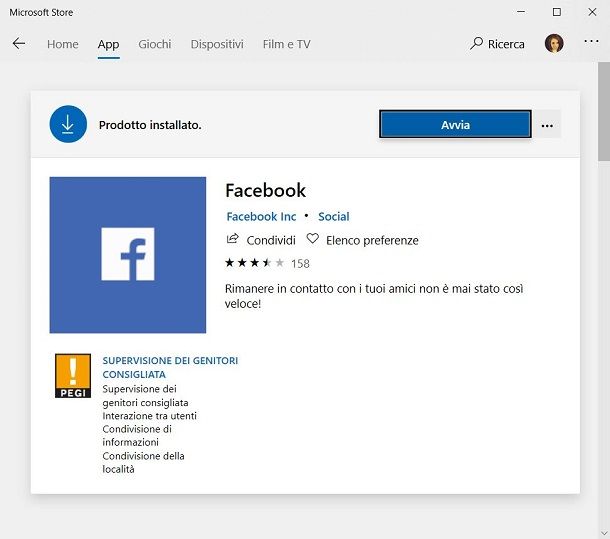
Task: Click the scrollbar down arrow
Action: [604, 533]
